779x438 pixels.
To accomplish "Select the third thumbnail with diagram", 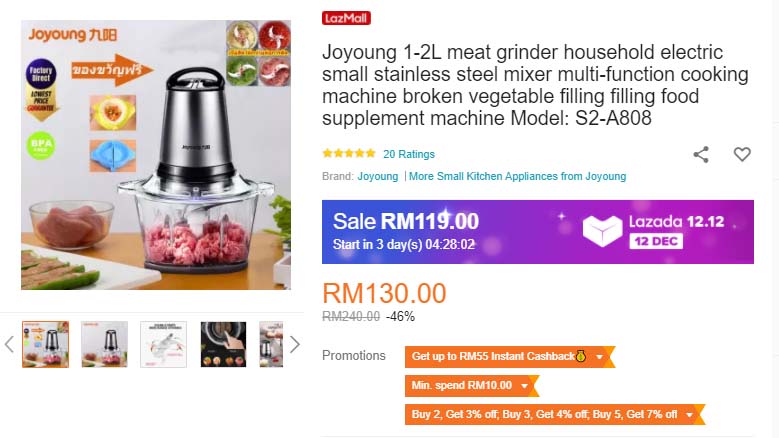I will [x=163, y=344].
